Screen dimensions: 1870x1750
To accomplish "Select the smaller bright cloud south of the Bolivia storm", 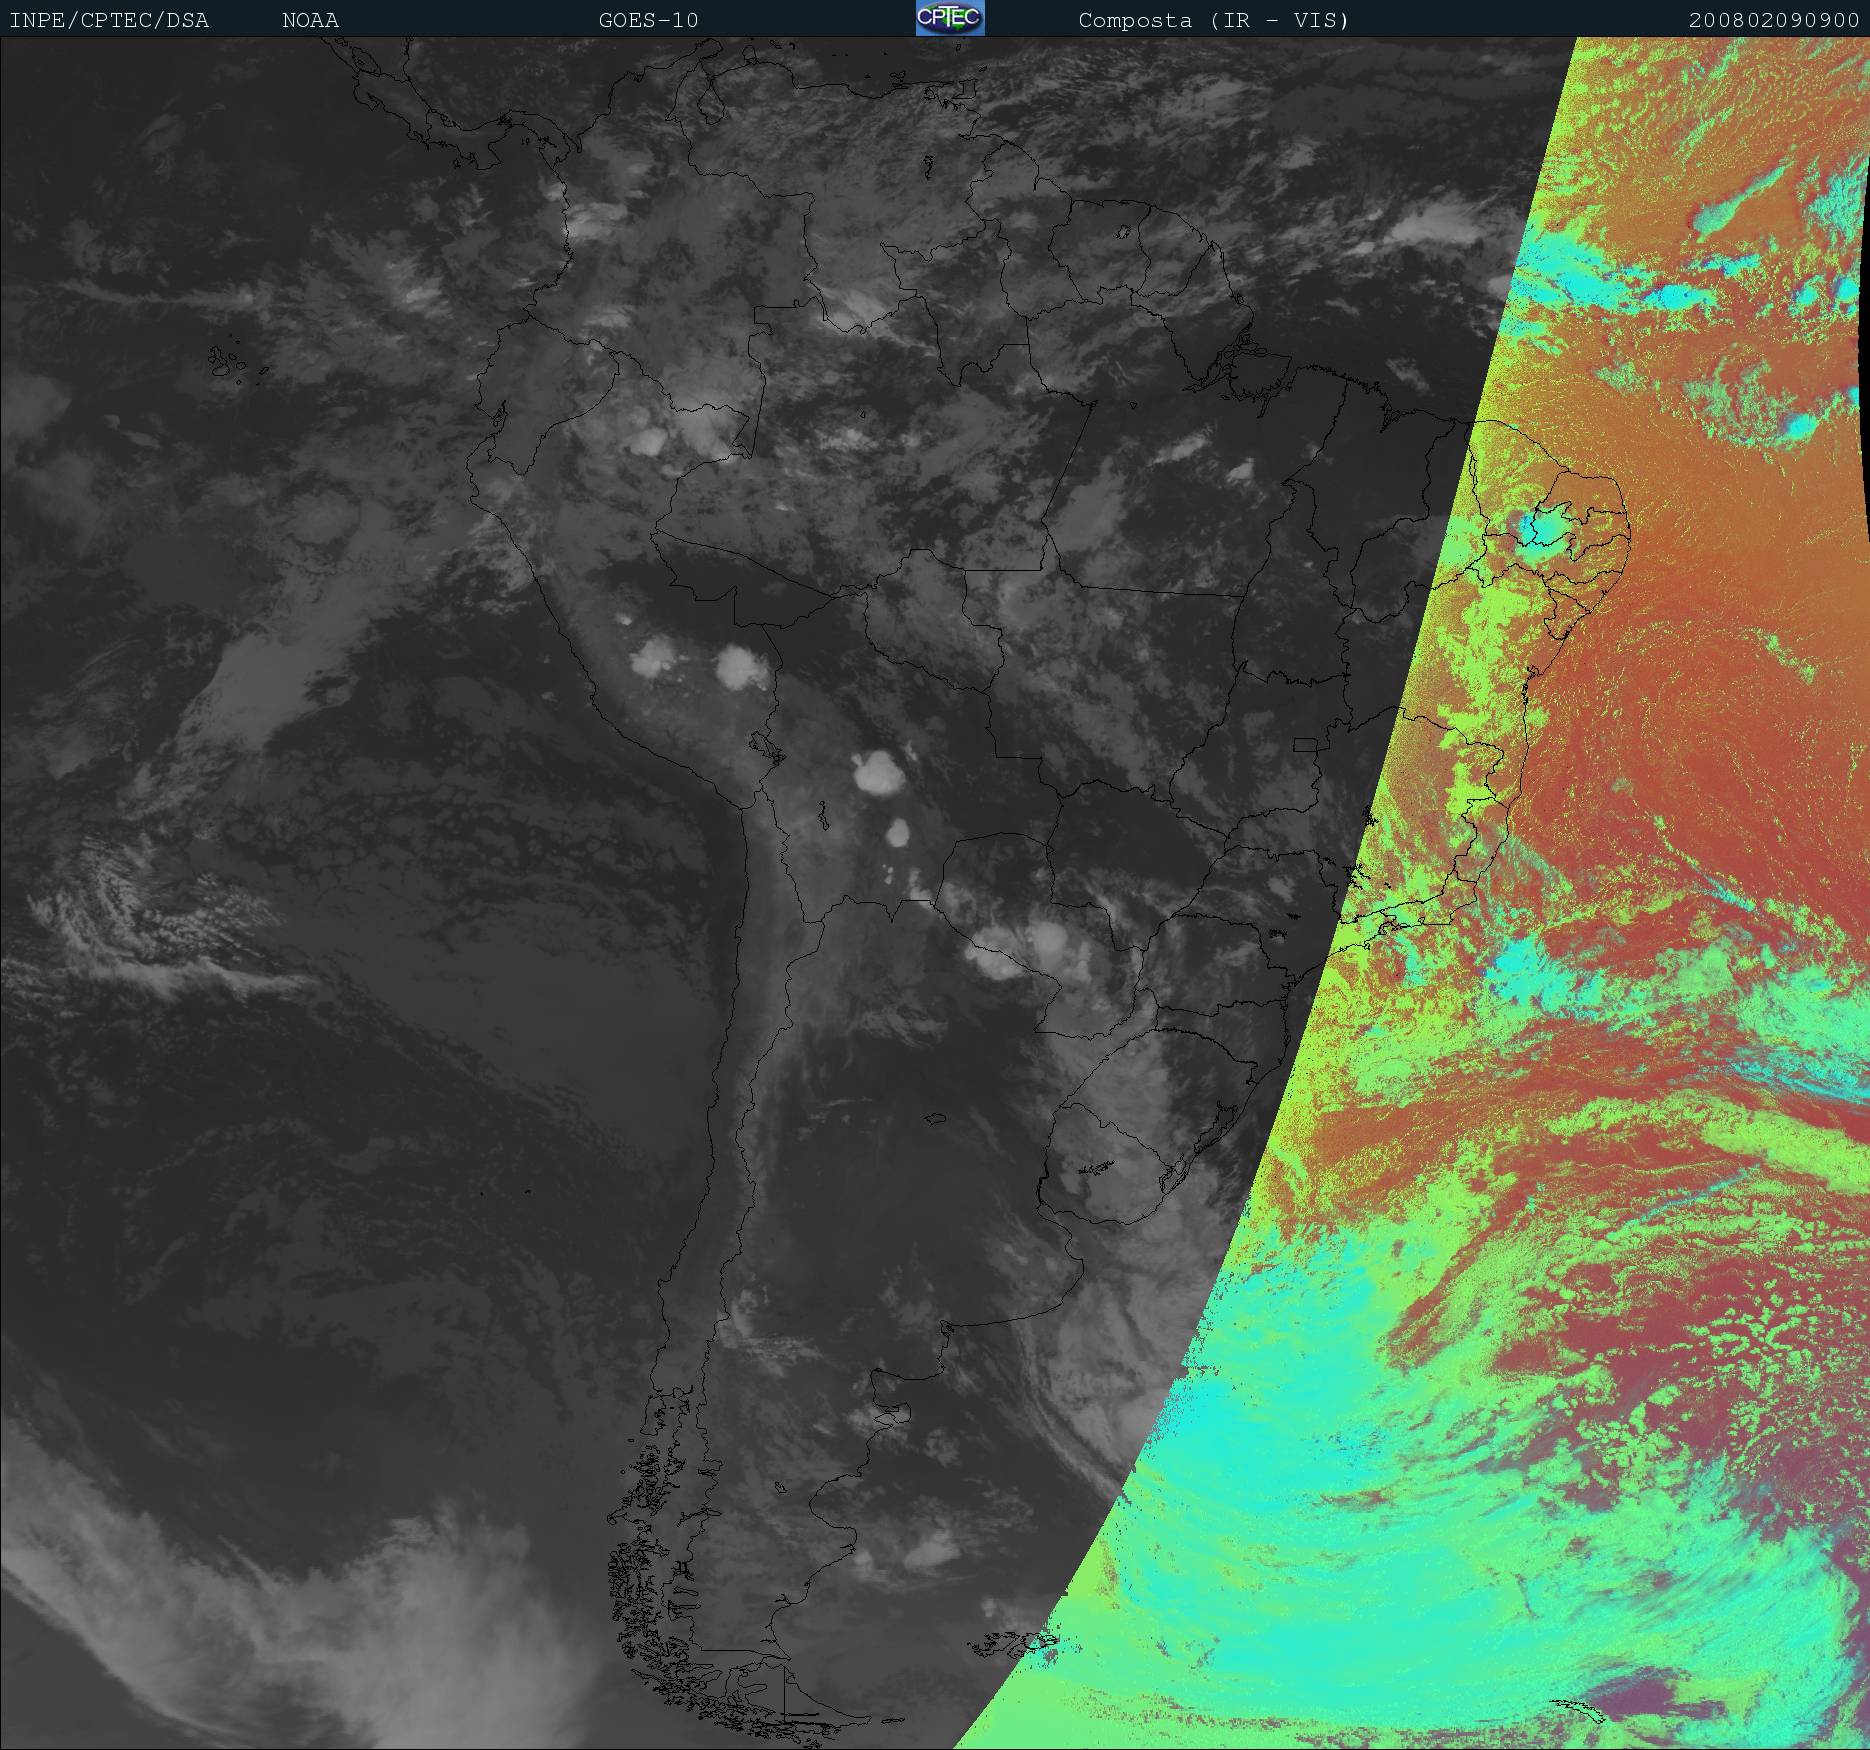I will tap(897, 831).
